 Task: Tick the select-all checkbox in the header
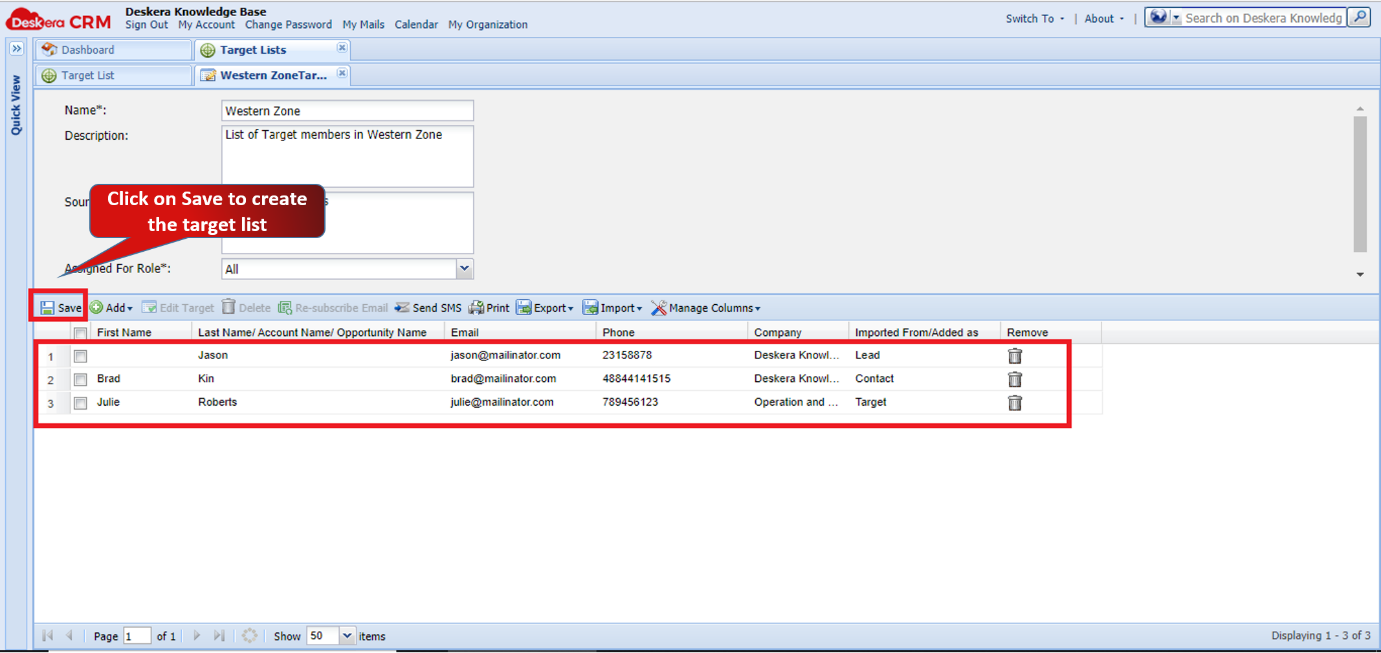click(80, 331)
